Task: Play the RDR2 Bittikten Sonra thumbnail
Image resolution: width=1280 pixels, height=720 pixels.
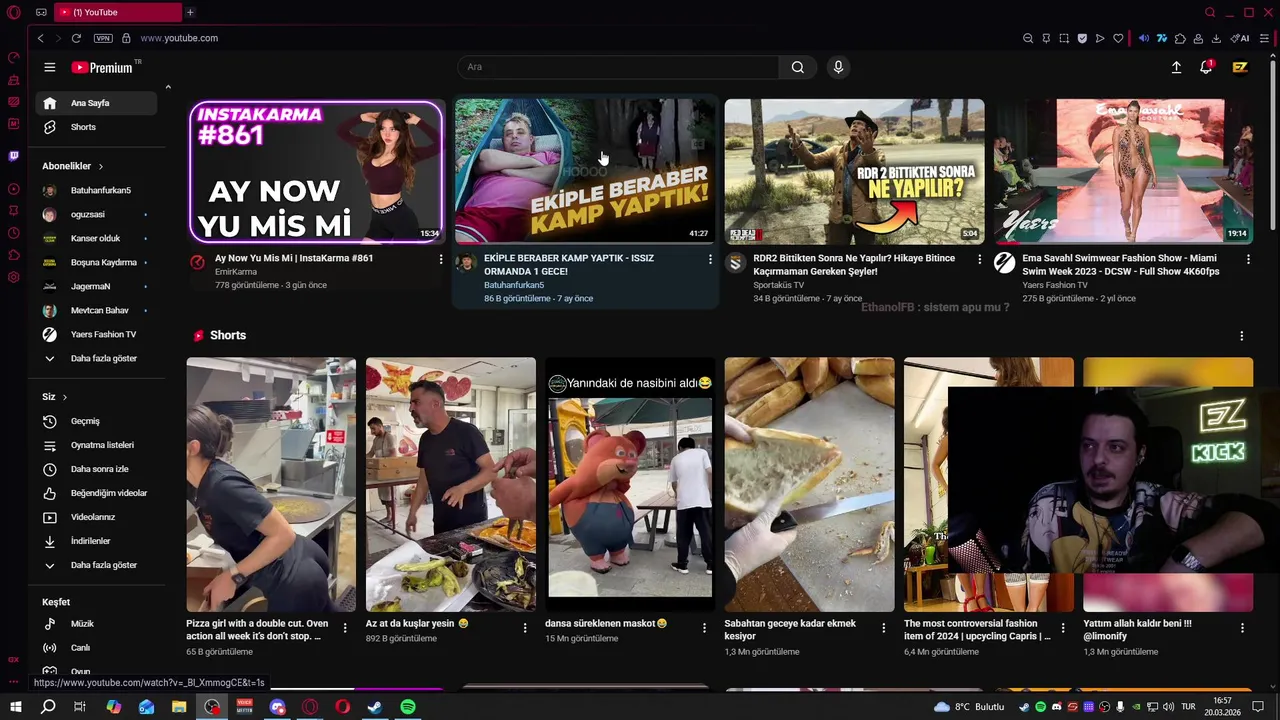Action: pyautogui.click(x=854, y=171)
